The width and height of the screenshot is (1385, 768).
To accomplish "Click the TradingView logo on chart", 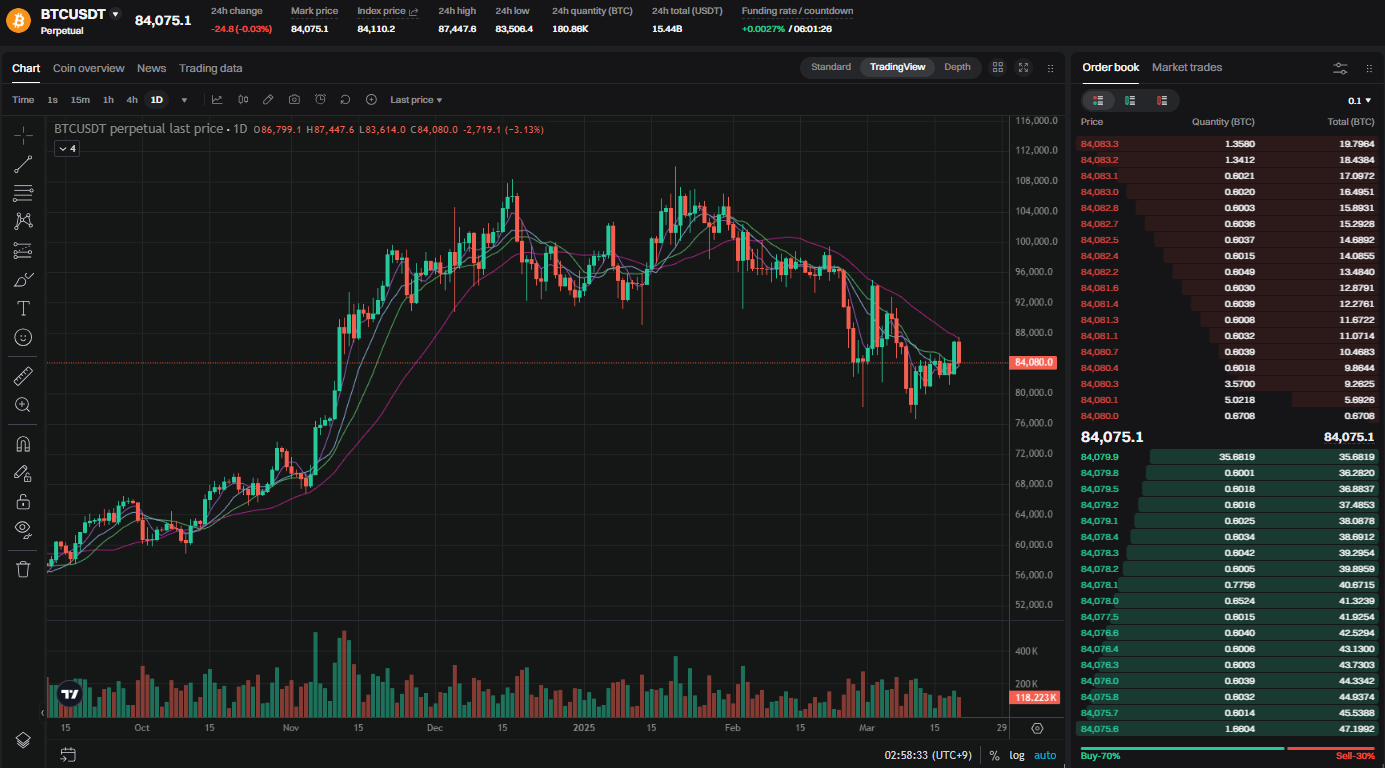I will 69,693.
